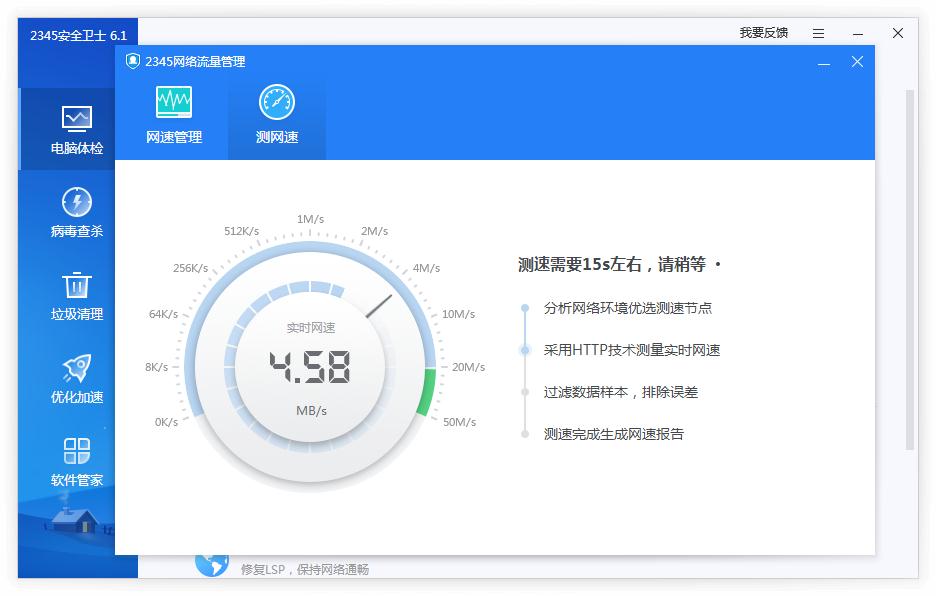Screen dimensions: 936x596
Task: Click the globe icon beside 修复LSP
Action: click(210, 564)
